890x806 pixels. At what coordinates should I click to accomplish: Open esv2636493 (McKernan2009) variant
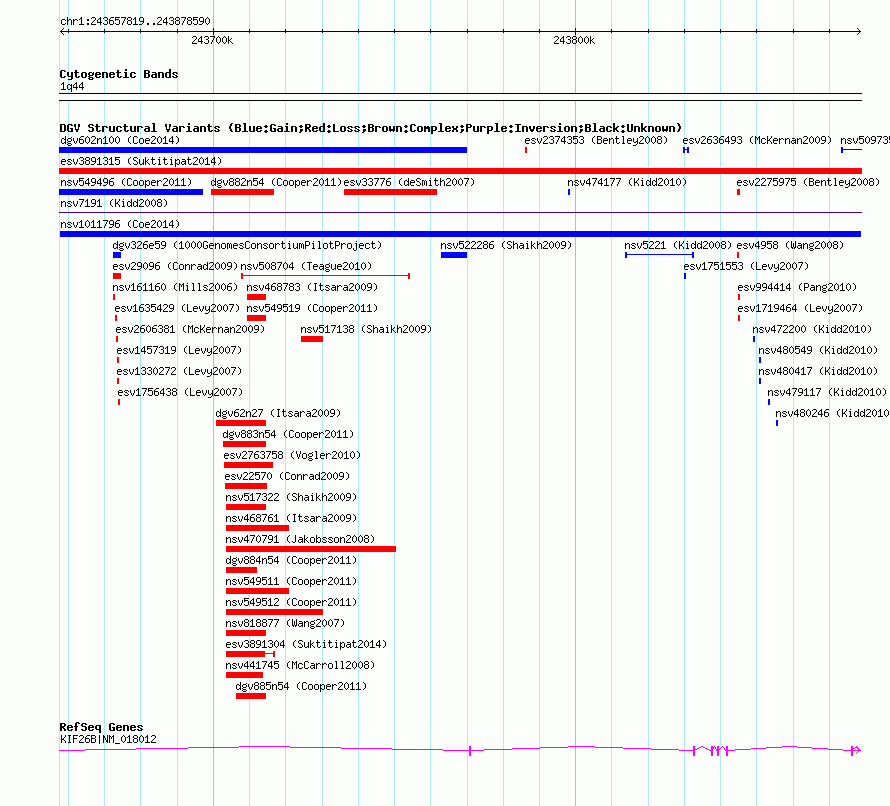coord(757,140)
